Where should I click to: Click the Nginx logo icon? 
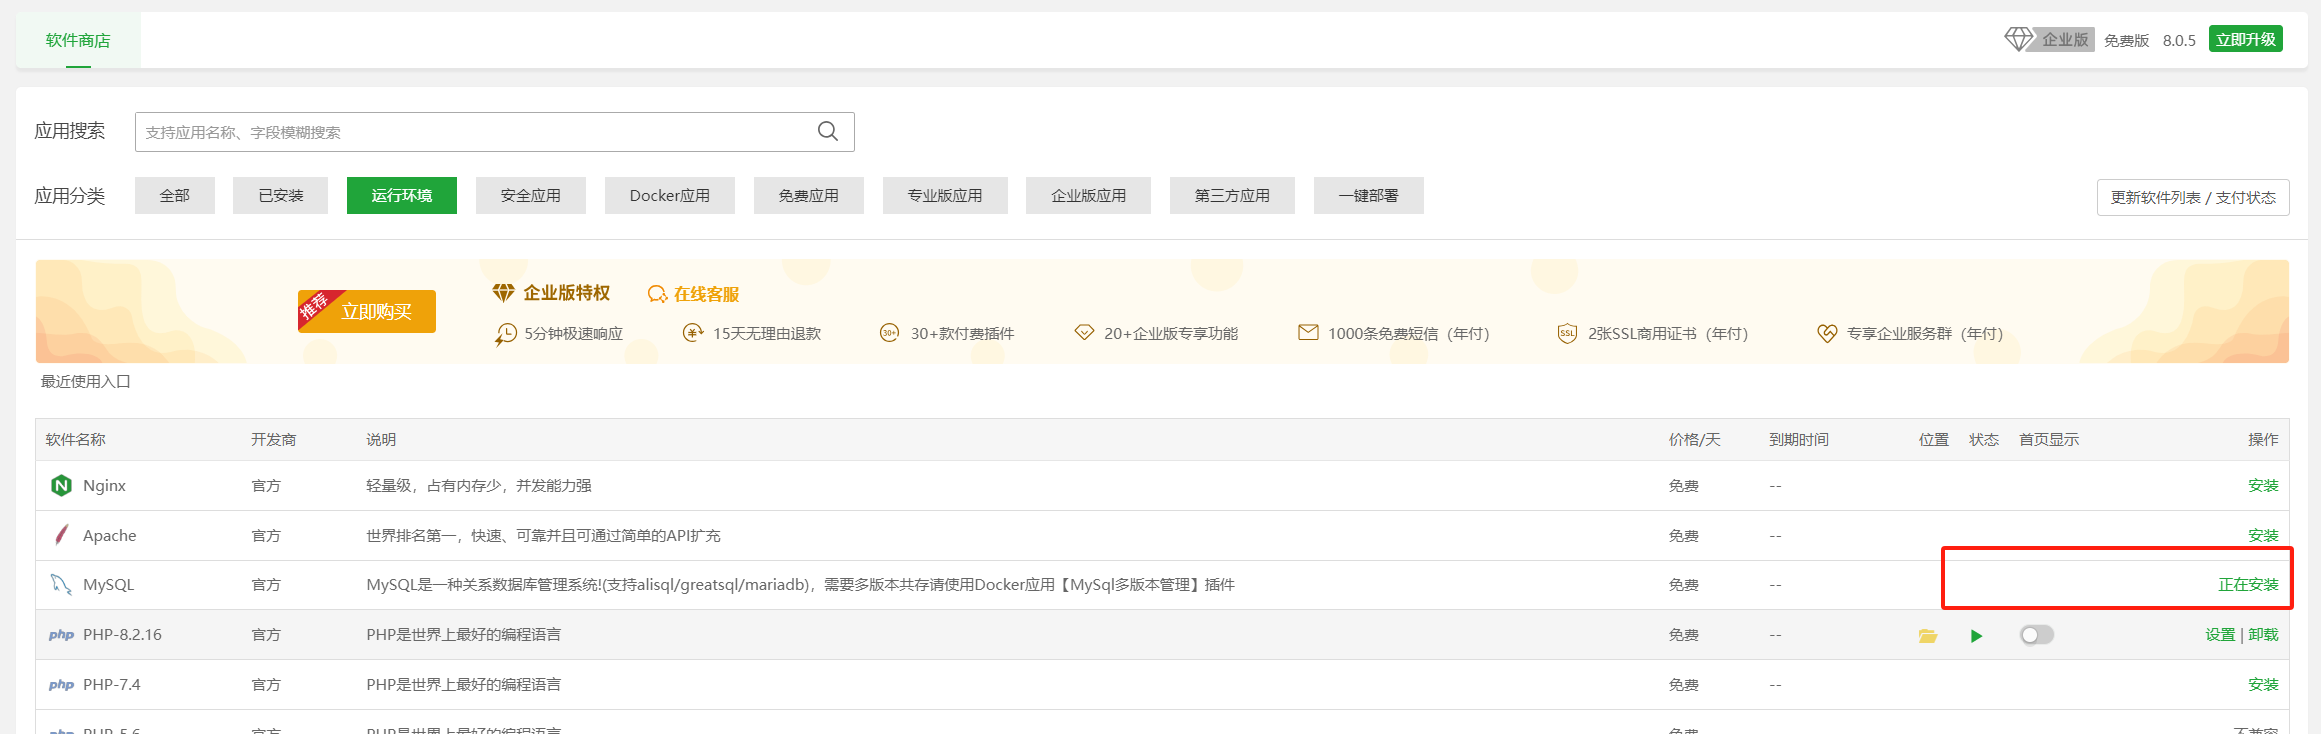(61, 485)
